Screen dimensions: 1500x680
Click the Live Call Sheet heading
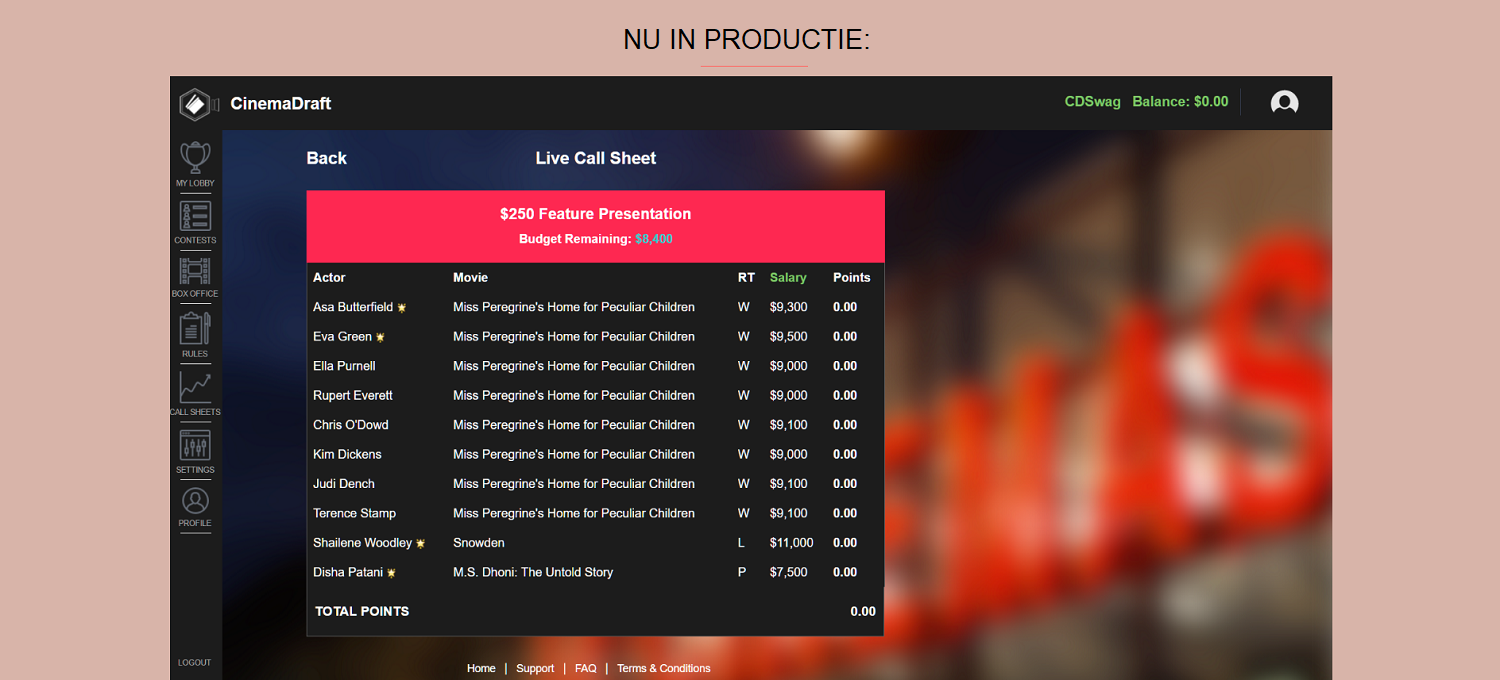[596, 158]
